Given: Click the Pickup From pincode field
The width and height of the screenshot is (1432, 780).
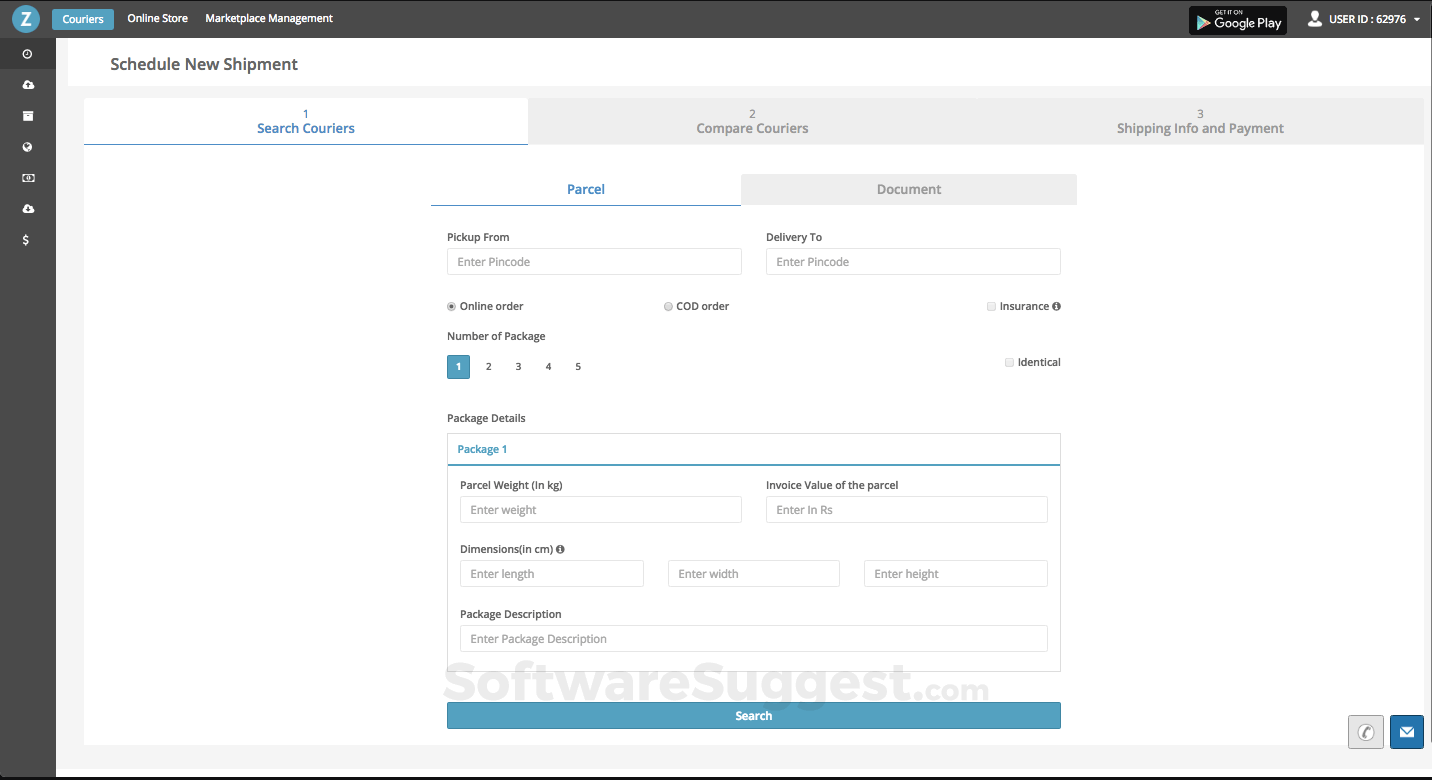Looking at the screenshot, I should click(x=594, y=262).
